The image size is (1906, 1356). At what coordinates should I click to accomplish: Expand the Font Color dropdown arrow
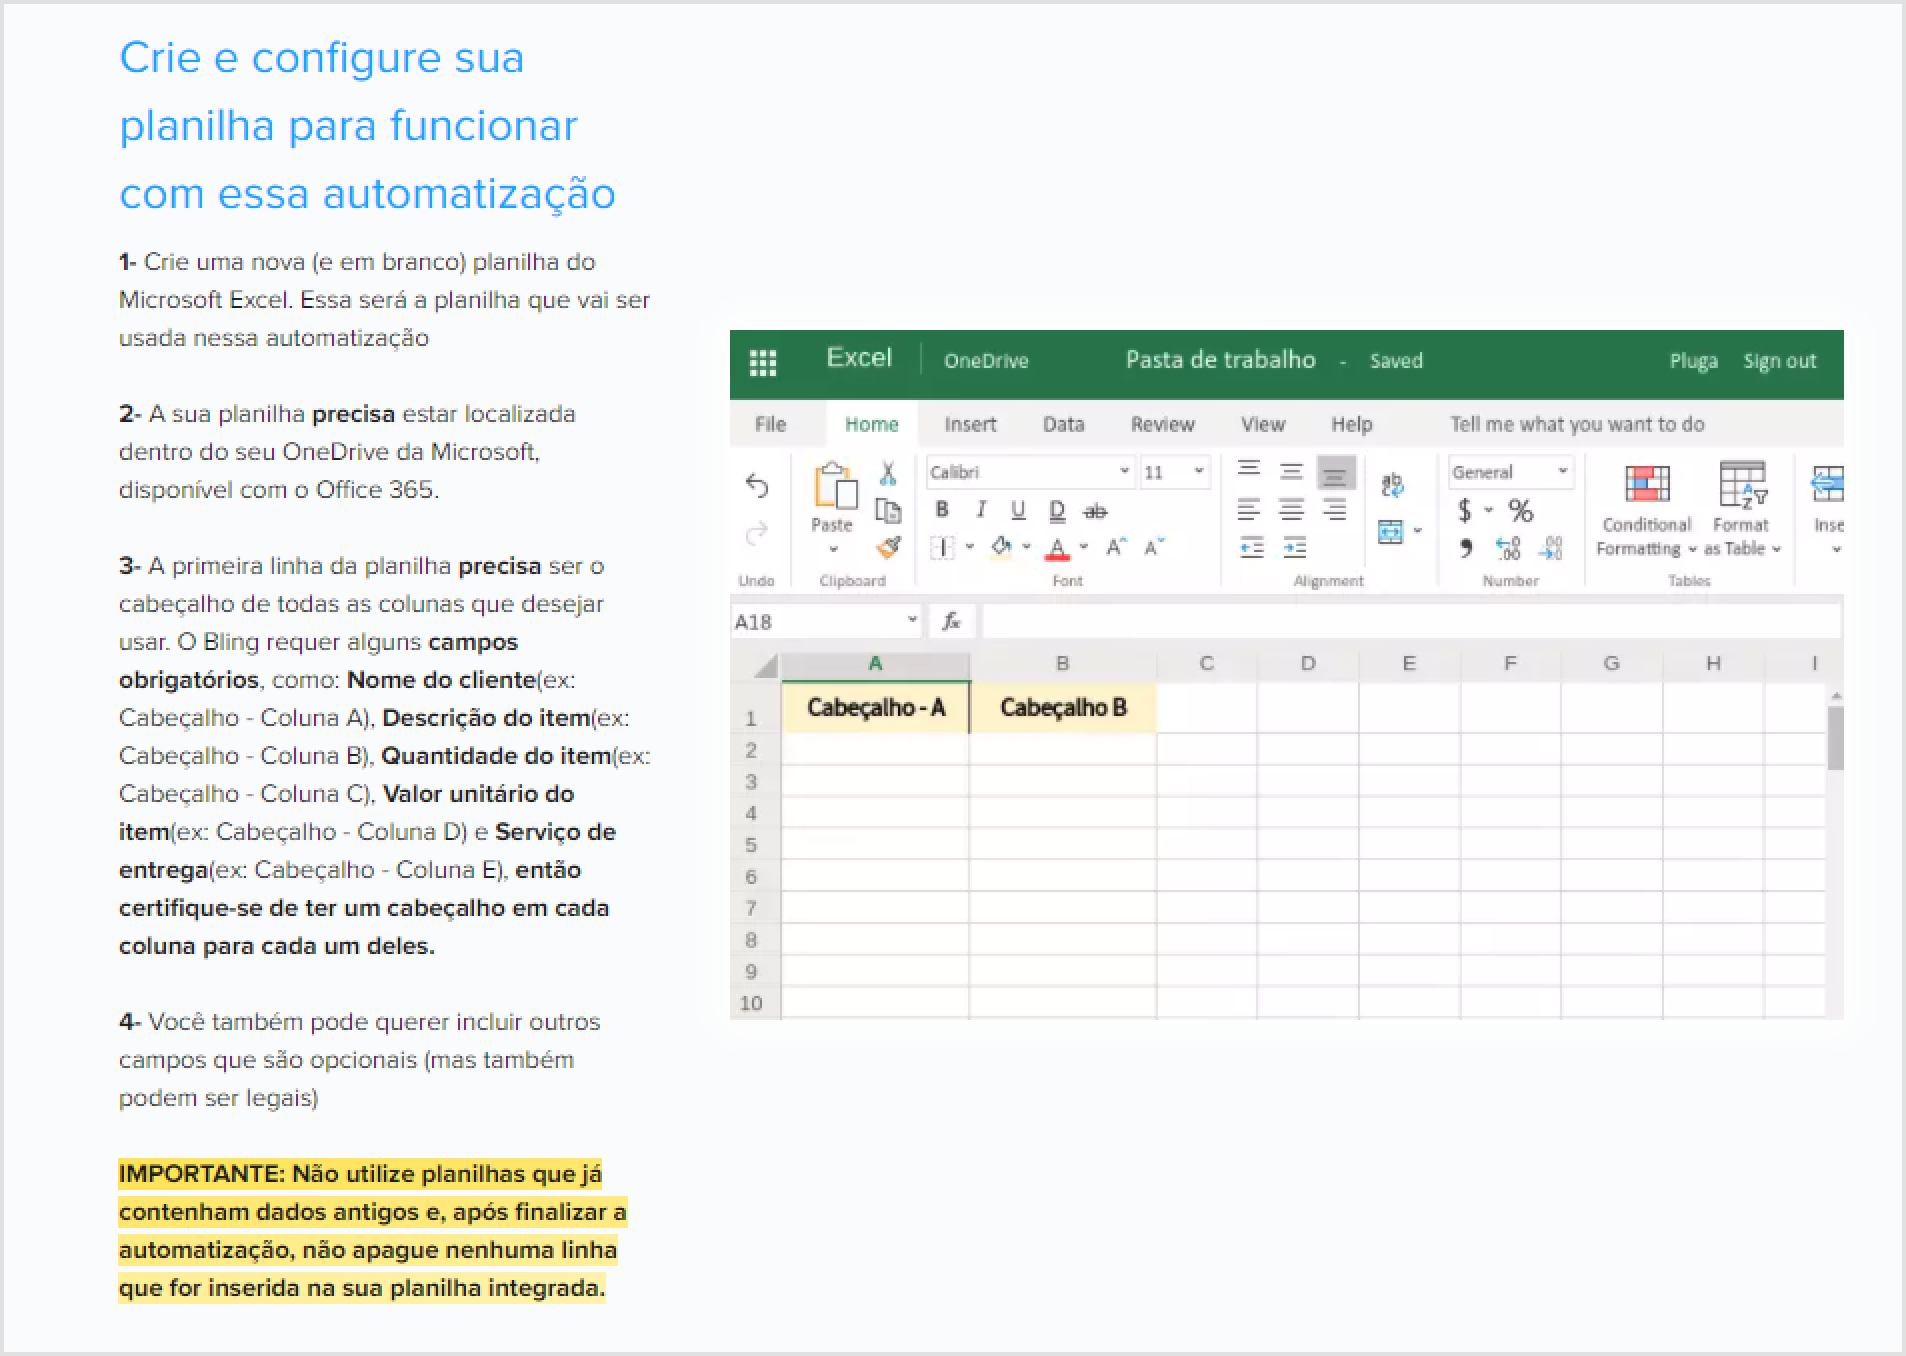point(1083,547)
